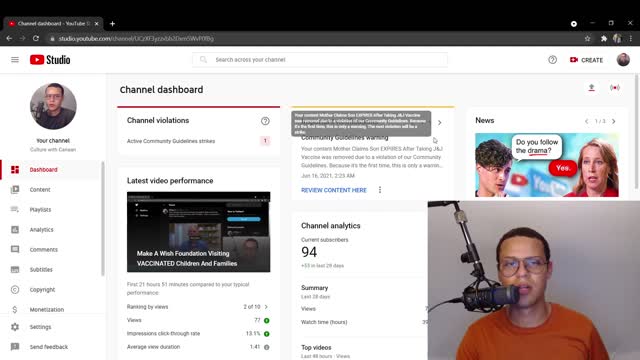Click the Chrome profile avatar icon
Screen dimensions: 640x360
coord(617,38)
